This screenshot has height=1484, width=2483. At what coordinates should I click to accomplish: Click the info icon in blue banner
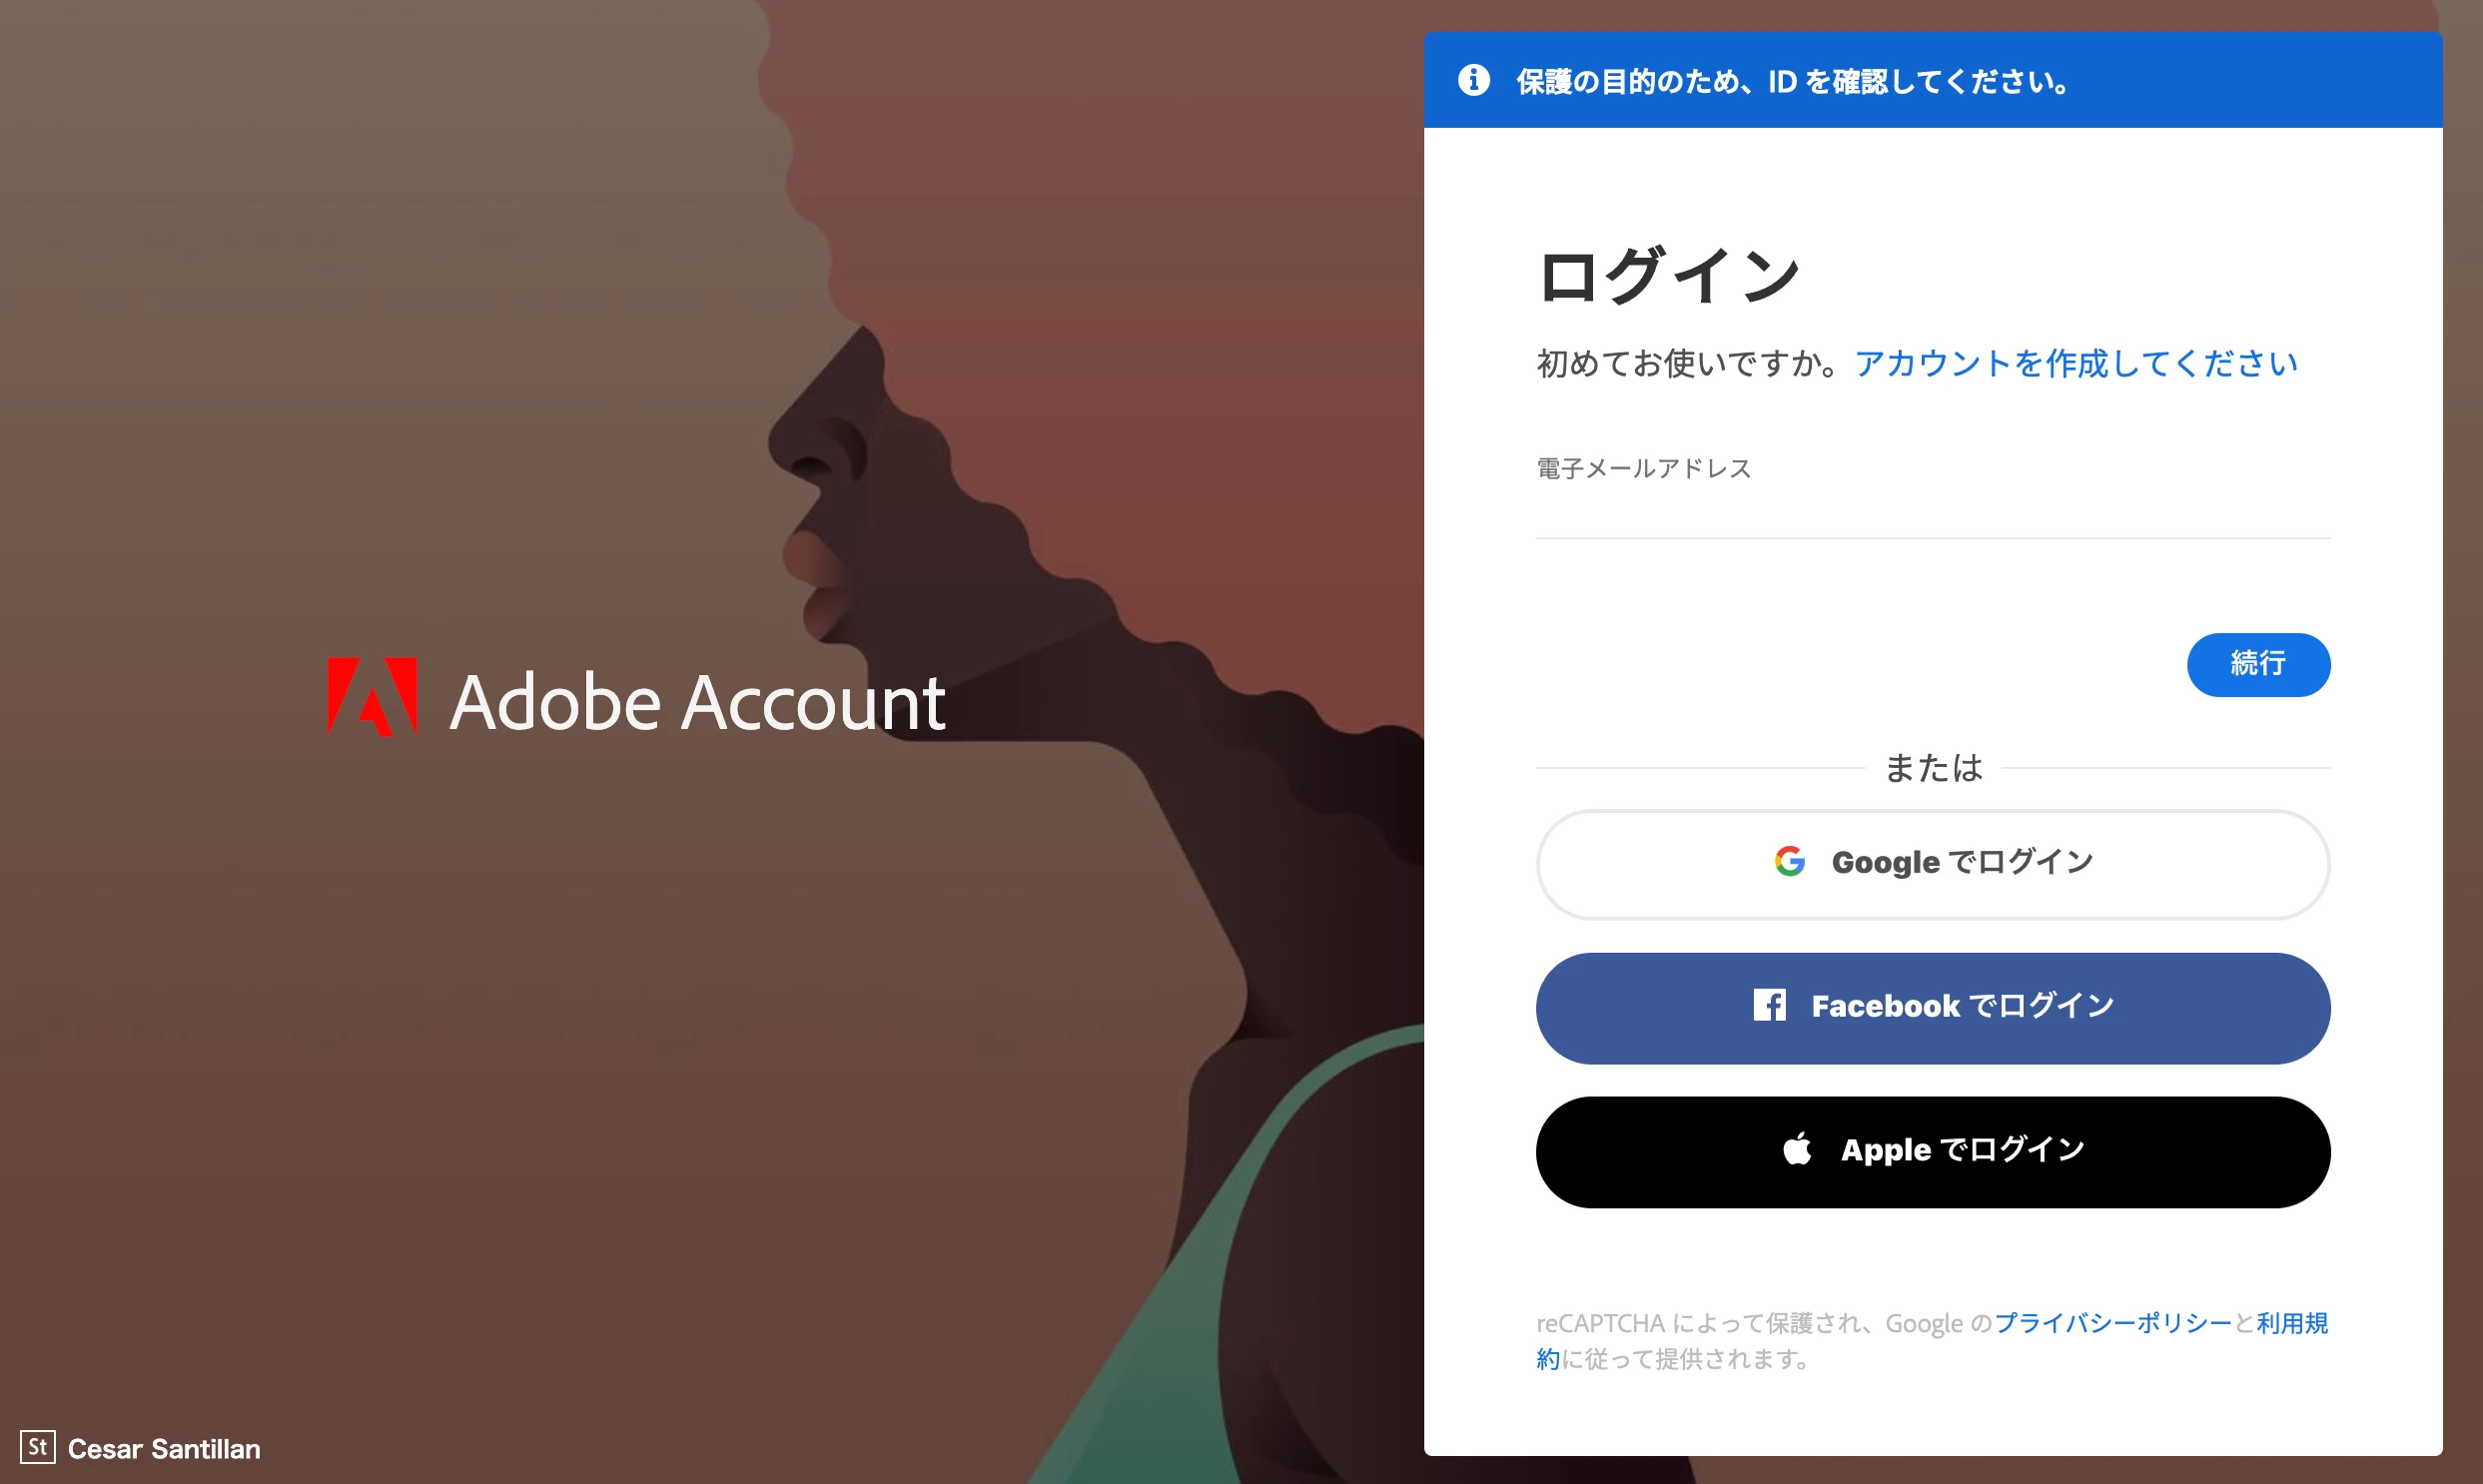click(1473, 80)
